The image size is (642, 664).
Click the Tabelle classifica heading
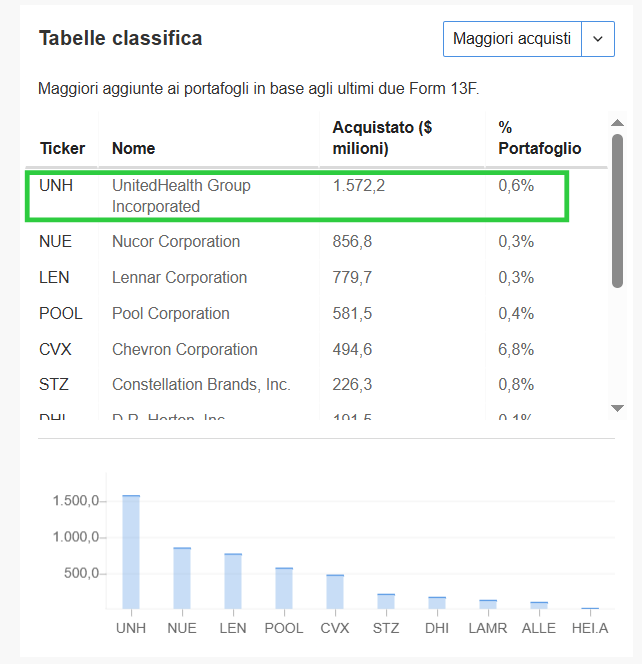point(121,38)
